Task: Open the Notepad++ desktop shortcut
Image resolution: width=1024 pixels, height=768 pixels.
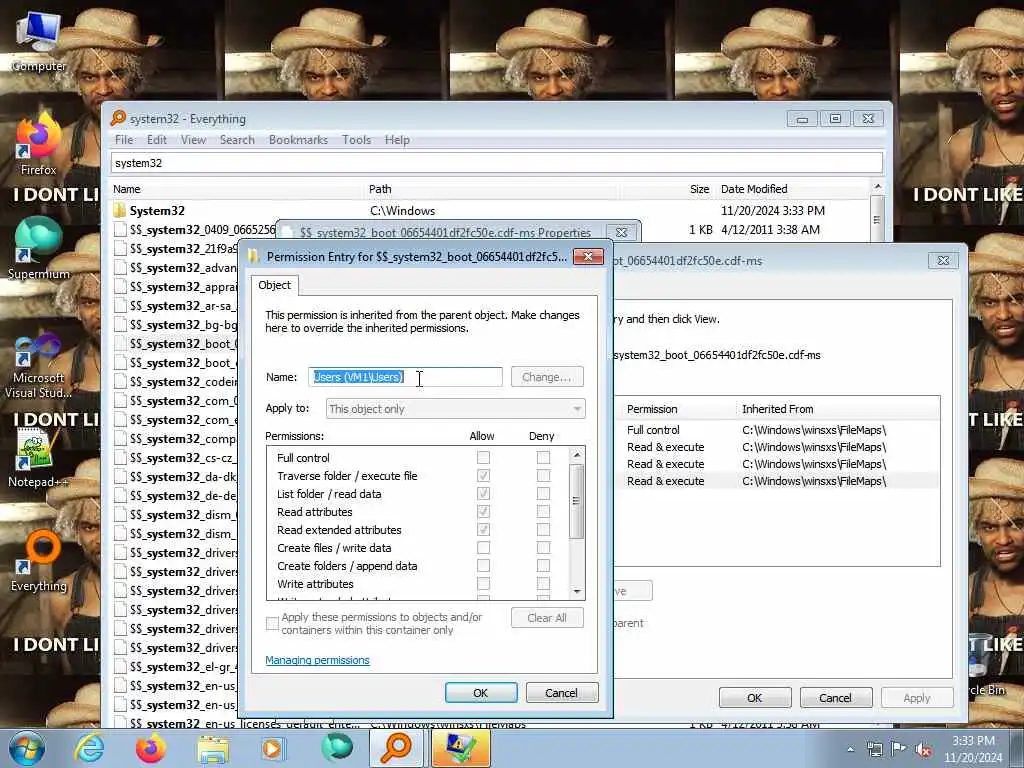Action: click(x=38, y=457)
